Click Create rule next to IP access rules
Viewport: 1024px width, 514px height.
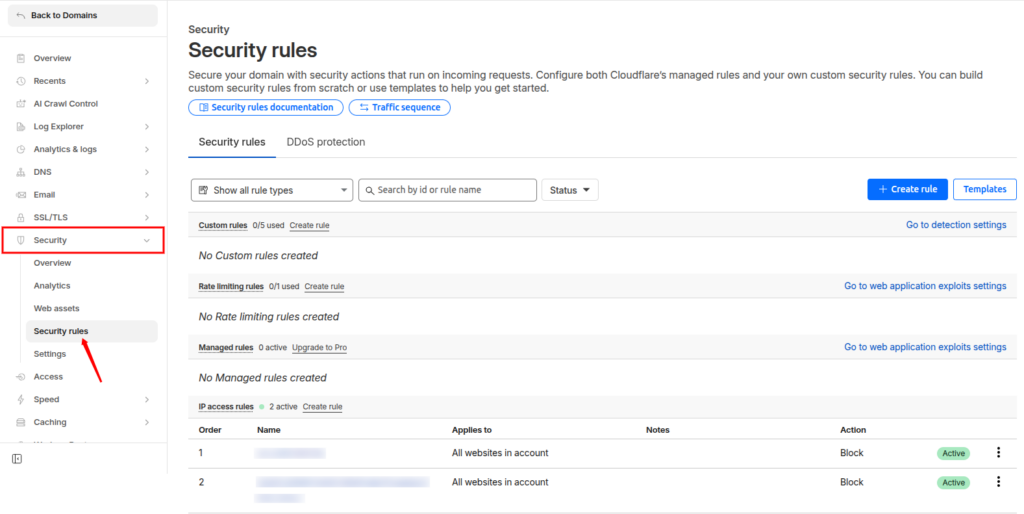(x=323, y=407)
